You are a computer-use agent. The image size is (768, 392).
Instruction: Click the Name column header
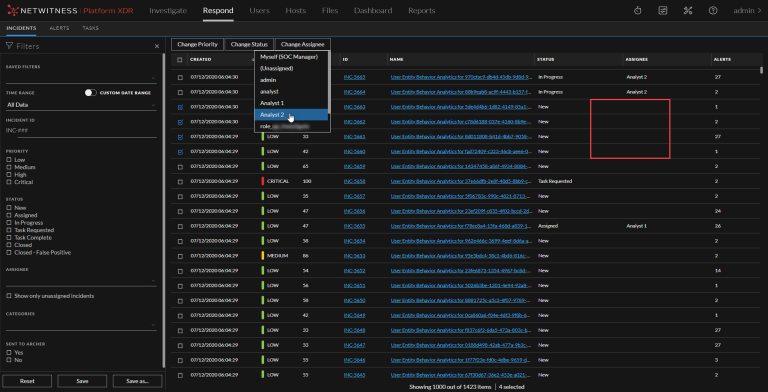396,59
